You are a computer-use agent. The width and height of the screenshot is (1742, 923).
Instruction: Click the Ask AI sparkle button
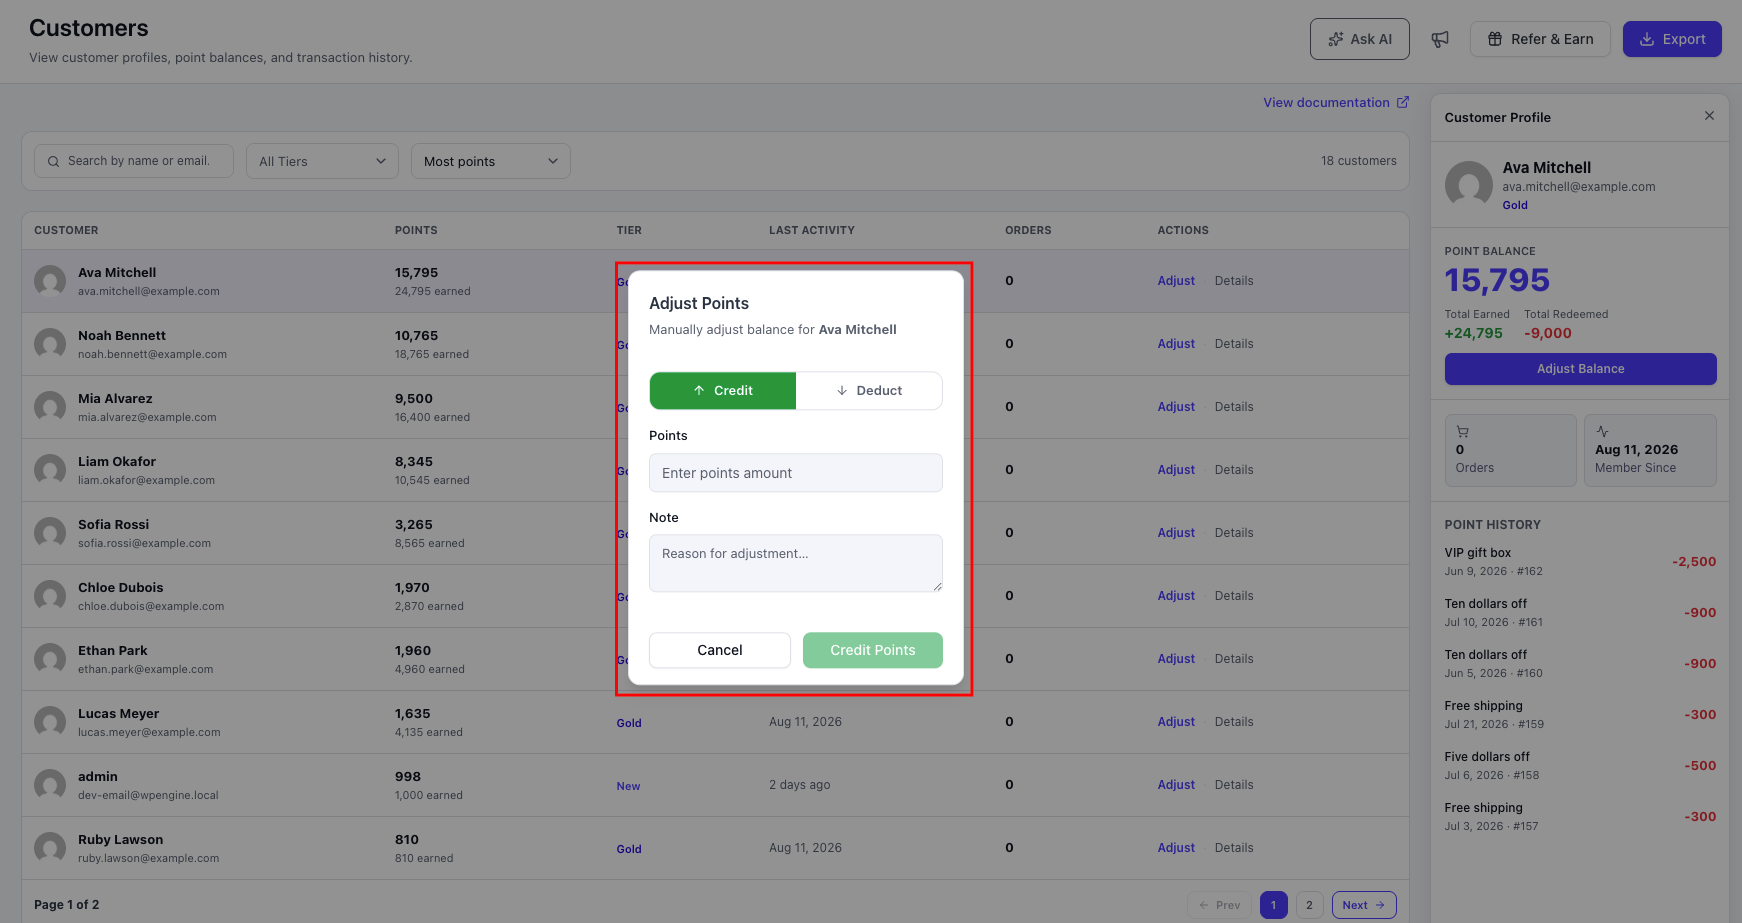tap(1360, 39)
